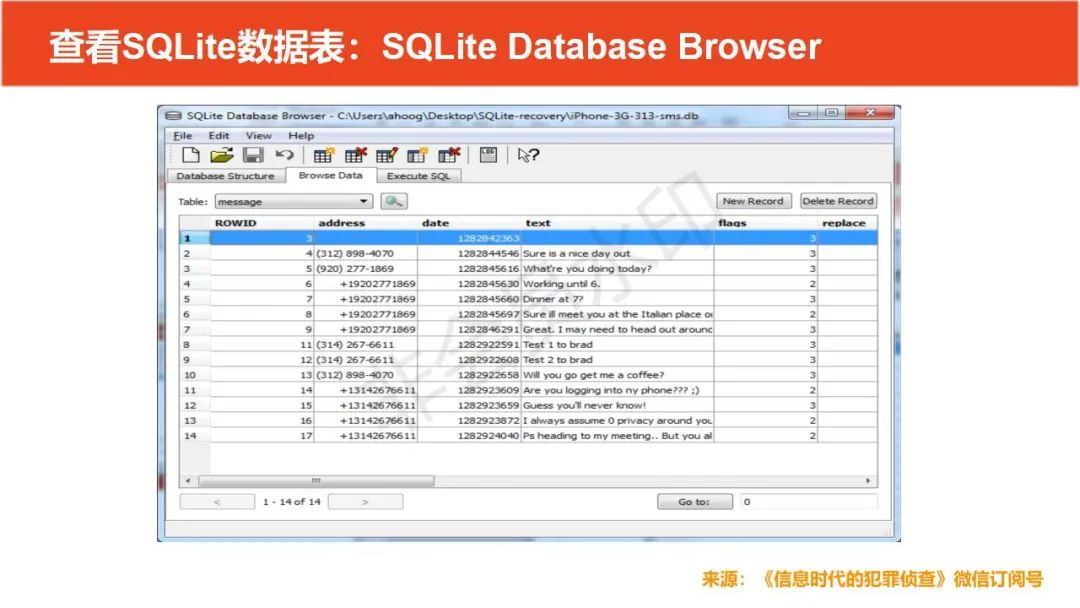This screenshot has height=608, width=1080.
Task: Click the Go to record number field
Action: coord(809,502)
